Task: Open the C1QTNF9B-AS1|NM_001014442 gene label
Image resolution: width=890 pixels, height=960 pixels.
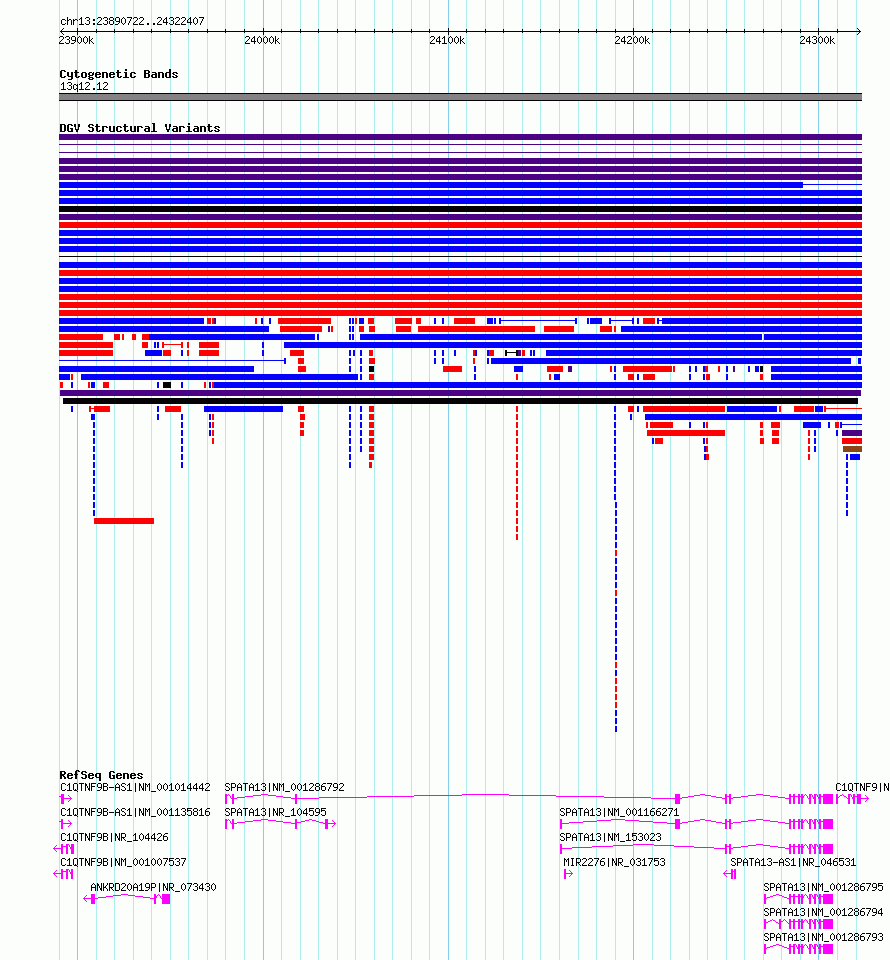Action: tap(135, 787)
